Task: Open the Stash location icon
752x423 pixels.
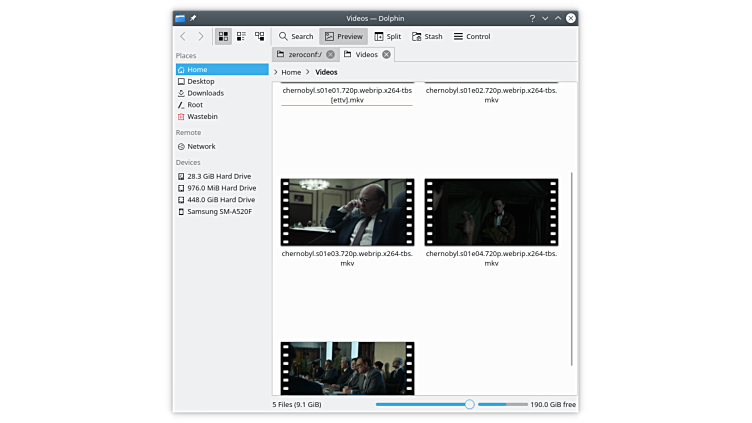Action: tap(416, 36)
